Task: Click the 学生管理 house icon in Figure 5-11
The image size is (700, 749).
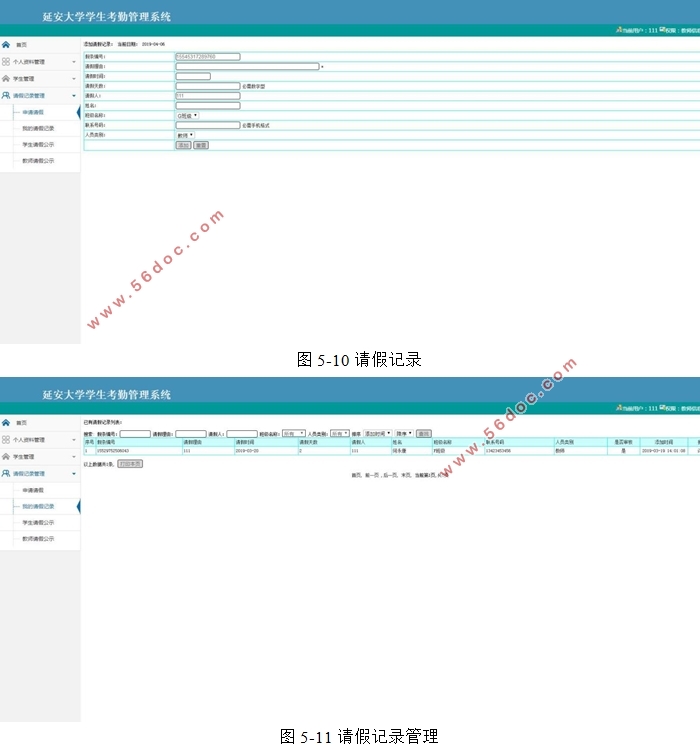Action: (6, 457)
